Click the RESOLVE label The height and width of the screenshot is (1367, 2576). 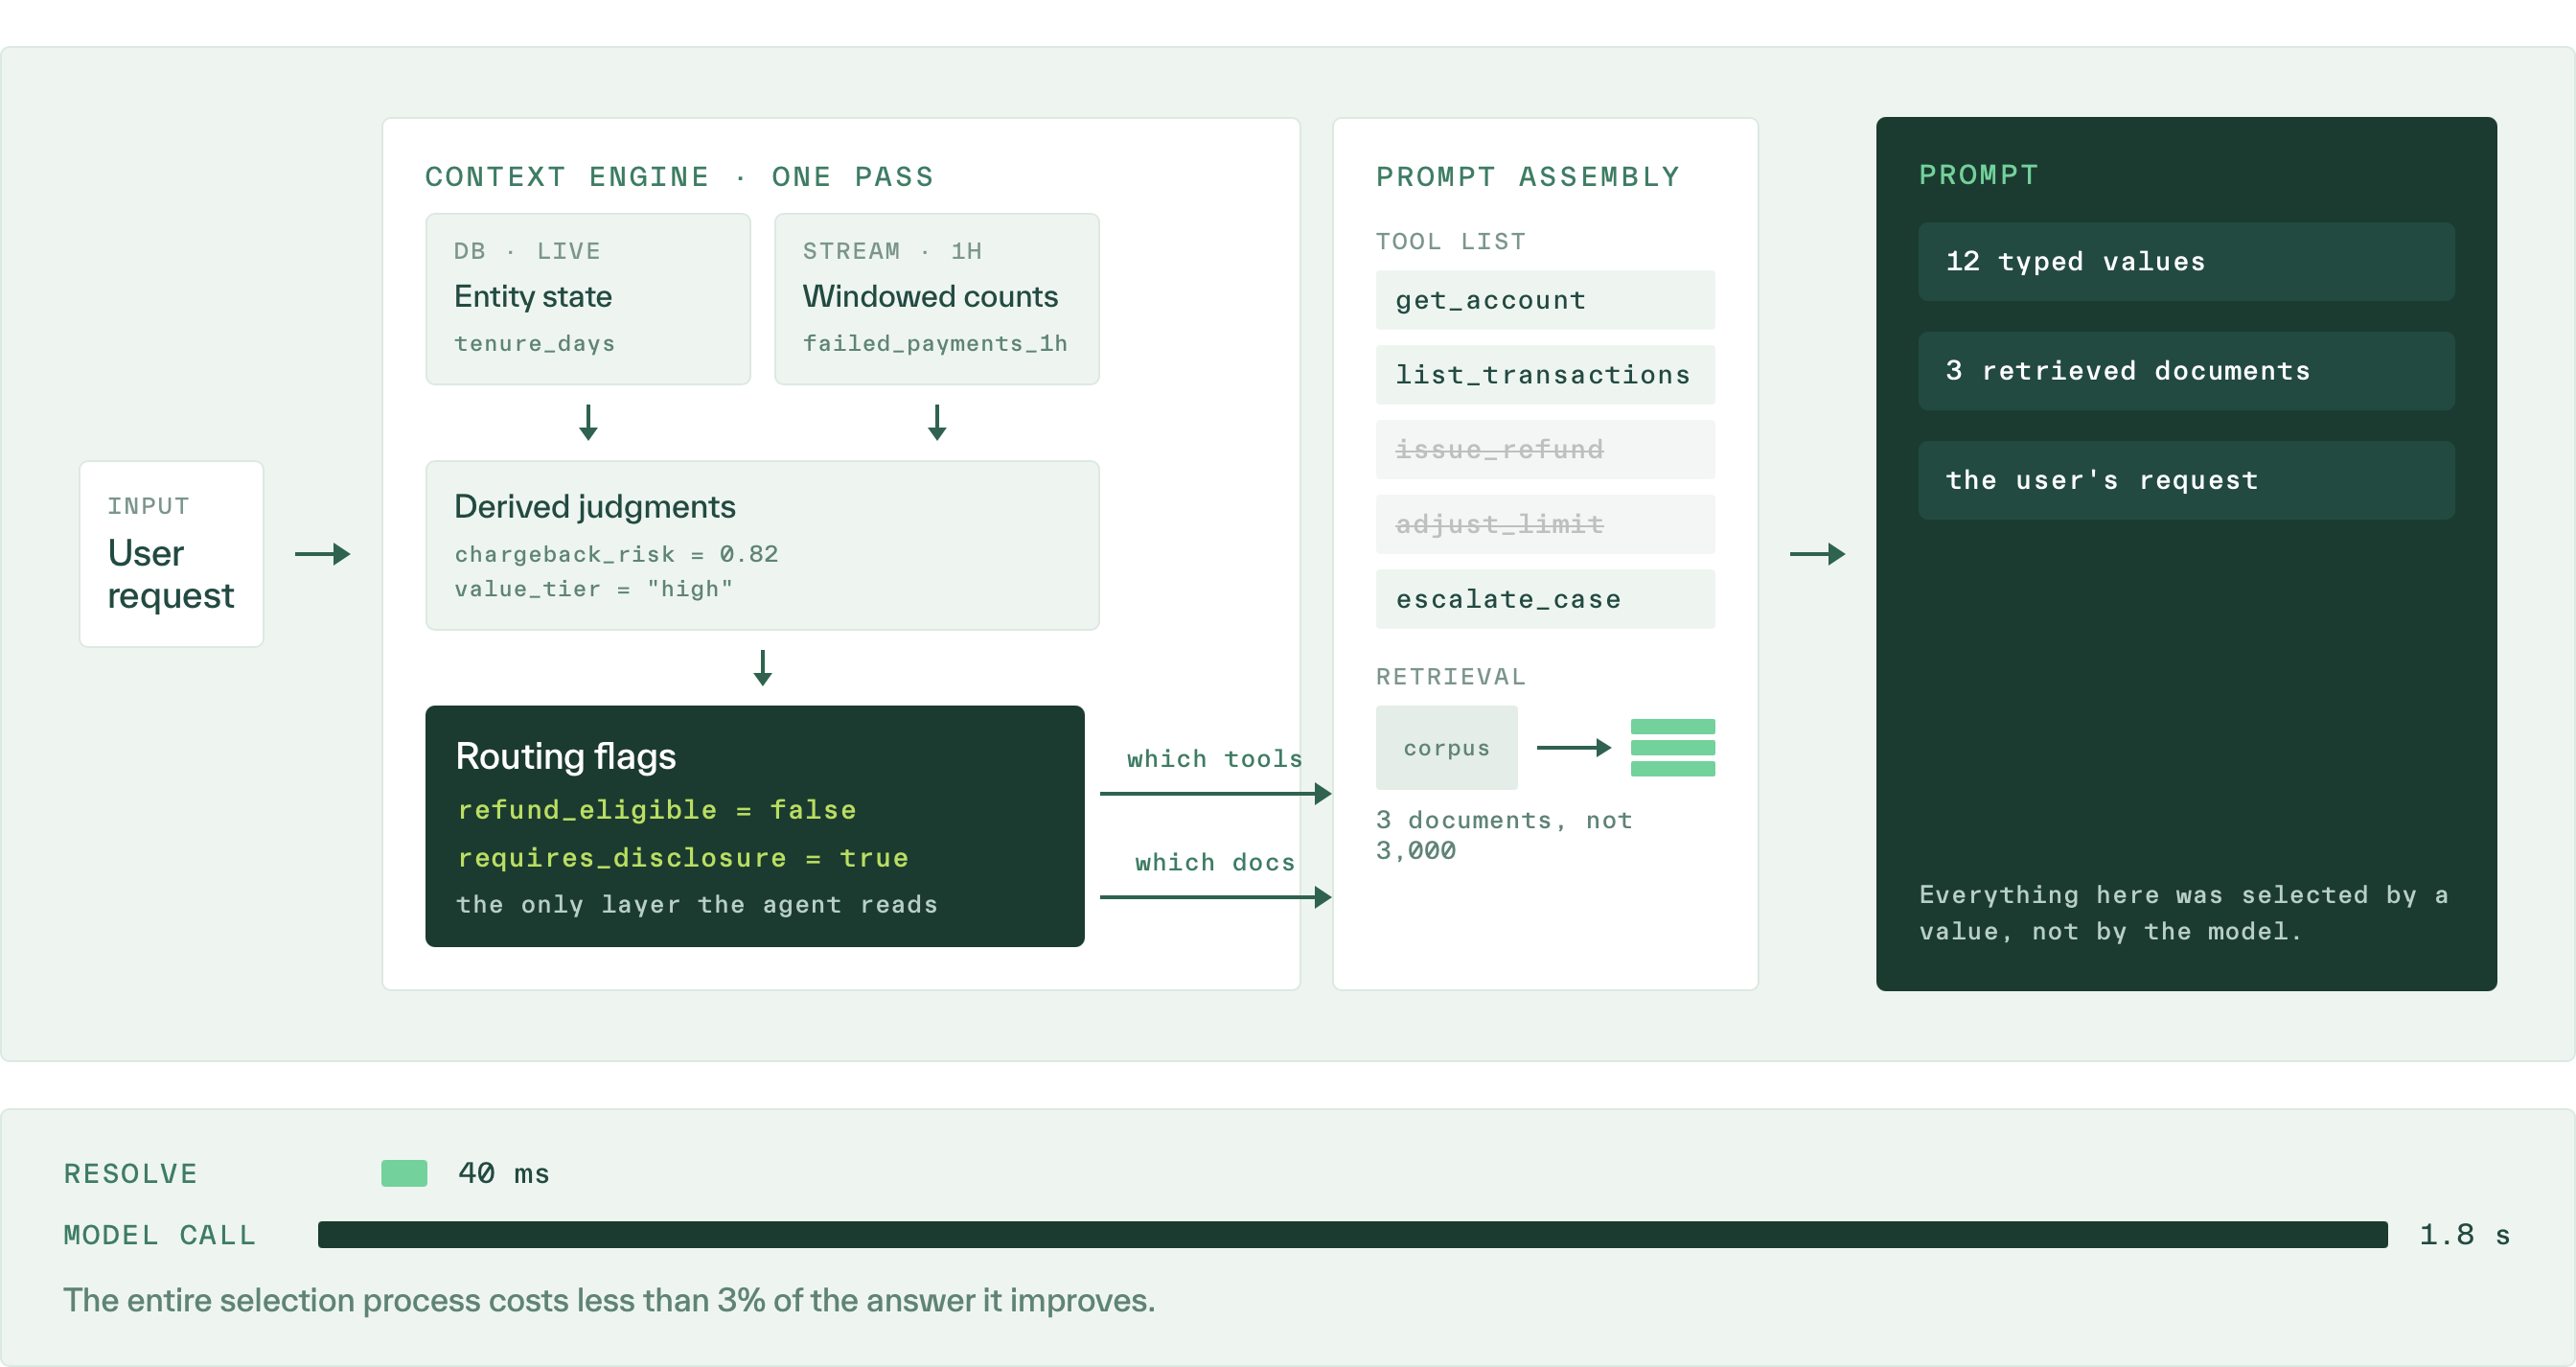click(x=131, y=1174)
